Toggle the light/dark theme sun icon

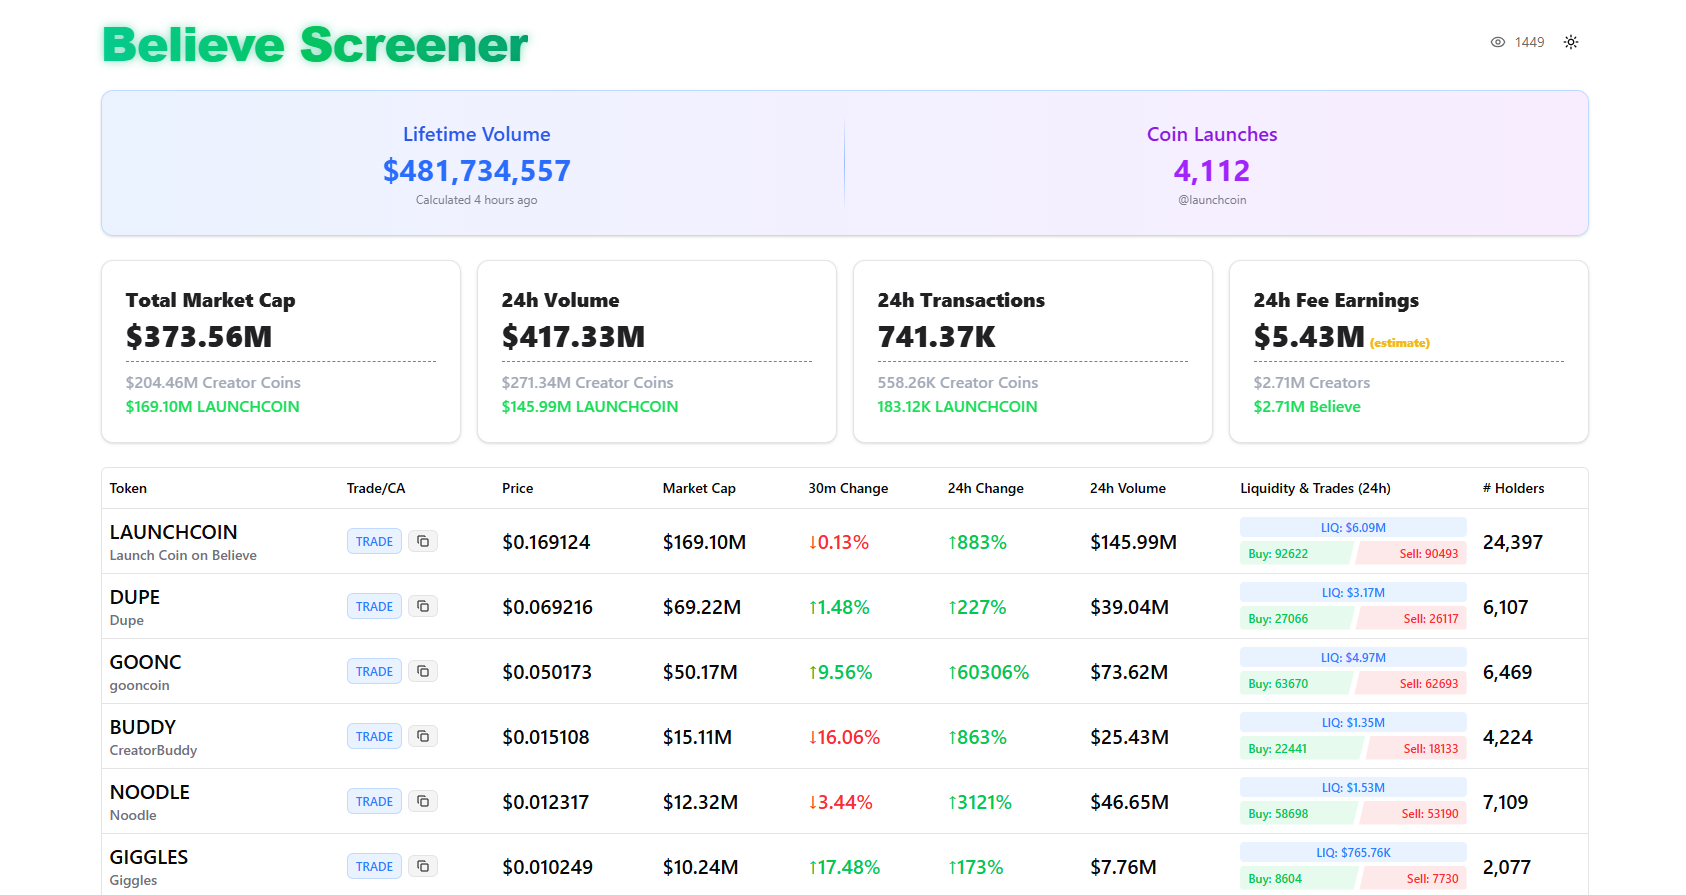pos(1571,42)
